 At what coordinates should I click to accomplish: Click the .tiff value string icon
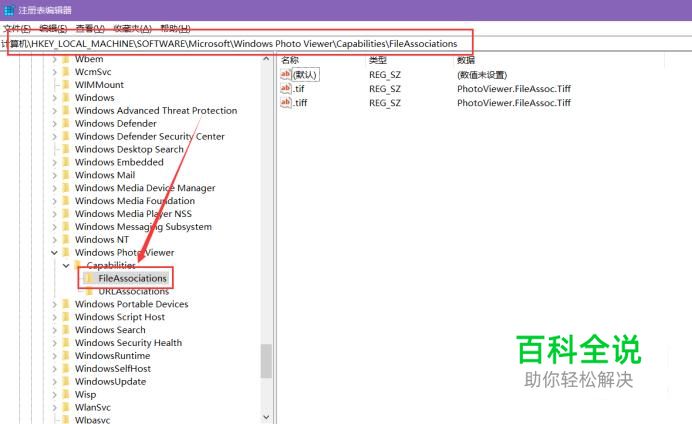286,103
